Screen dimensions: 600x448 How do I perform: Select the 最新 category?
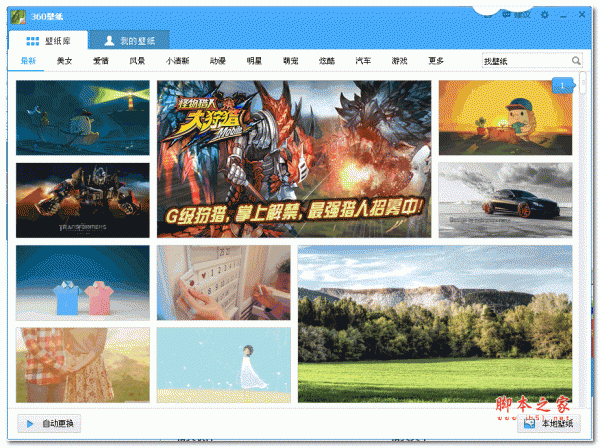(28, 60)
